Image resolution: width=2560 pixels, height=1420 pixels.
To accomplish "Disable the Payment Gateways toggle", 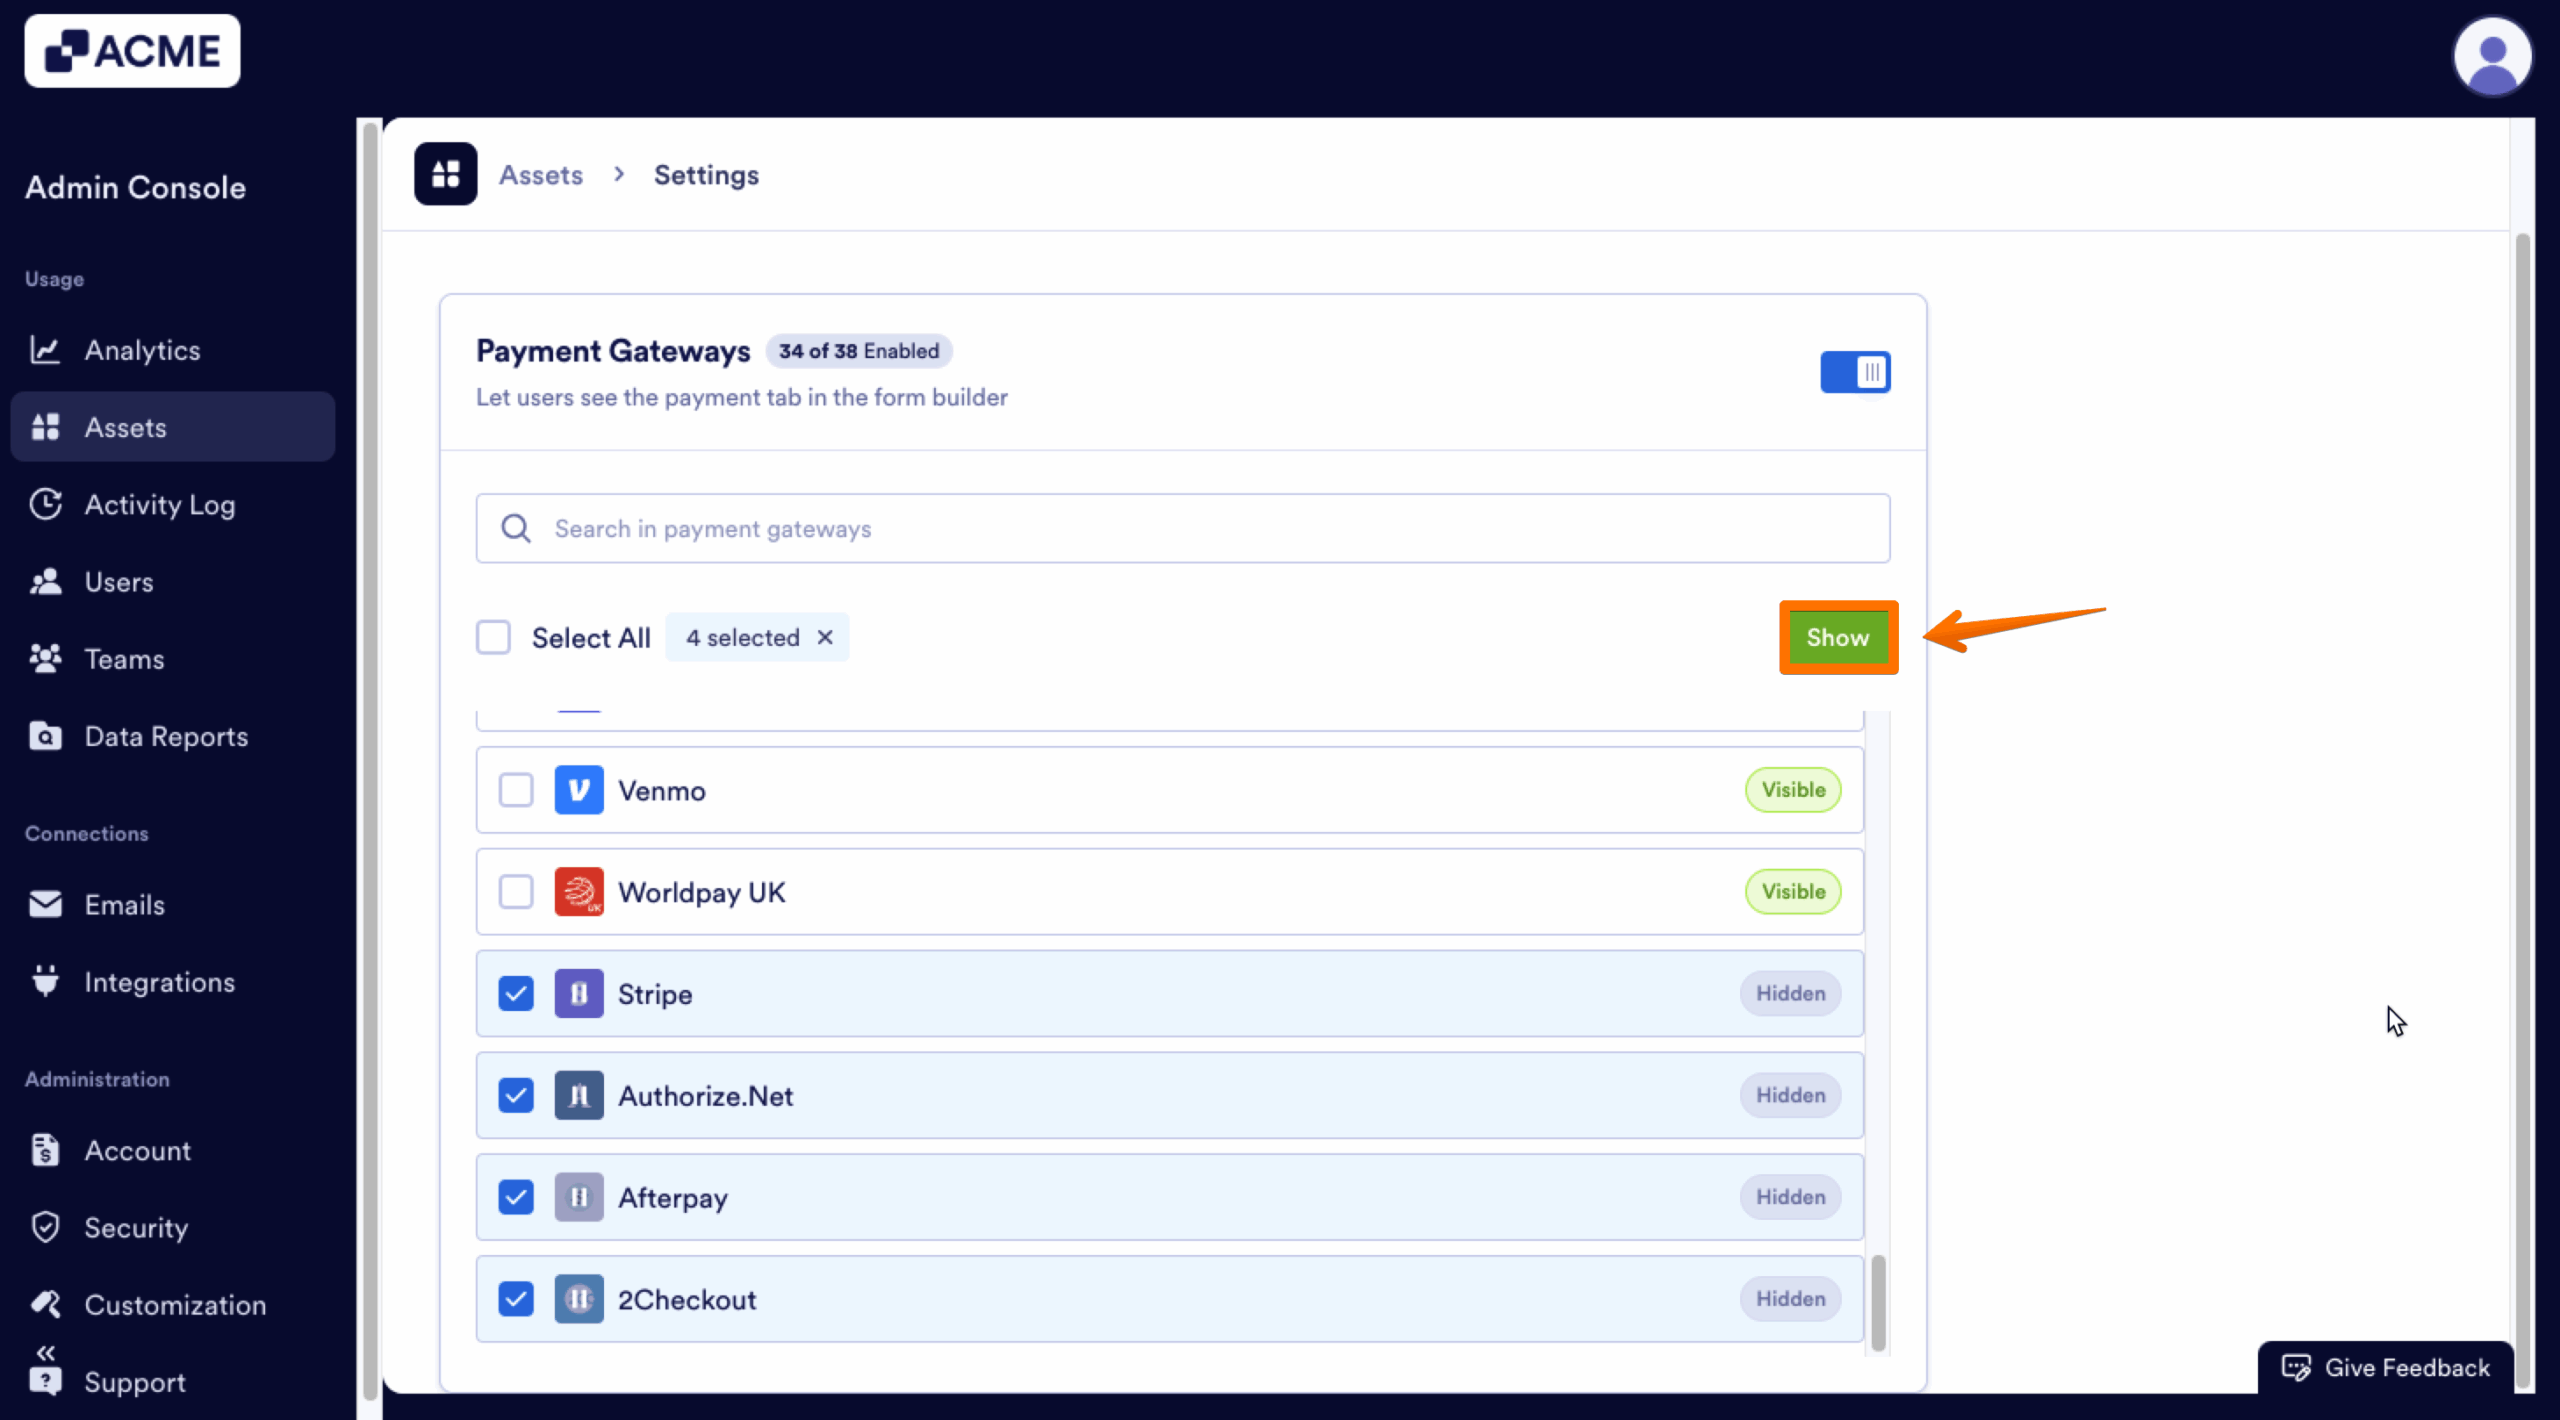I will click(x=1854, y=371).
